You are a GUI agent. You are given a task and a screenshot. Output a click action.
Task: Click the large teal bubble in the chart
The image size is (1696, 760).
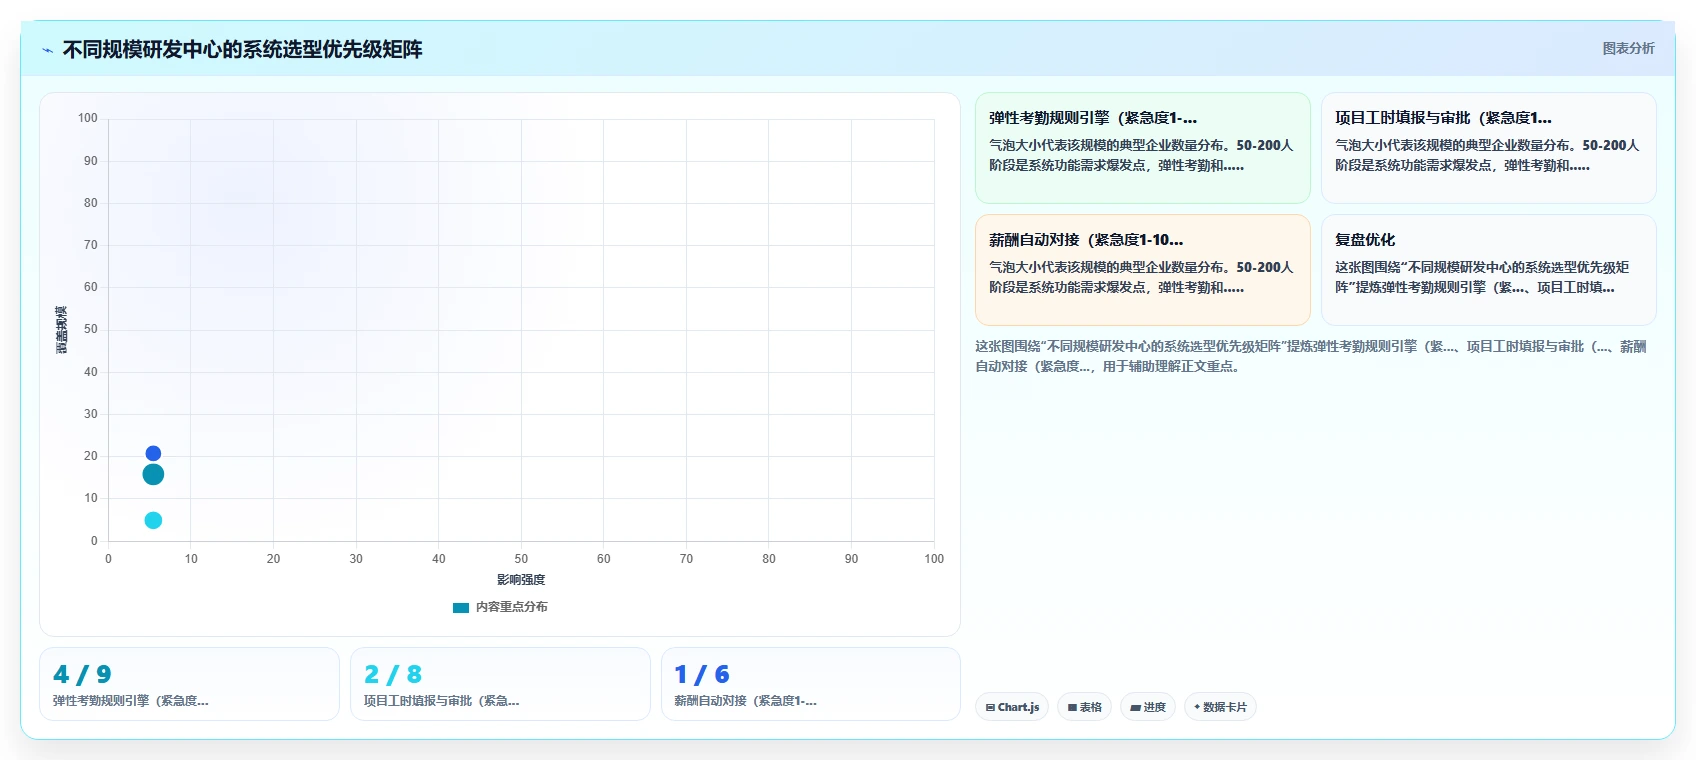pos(153,474)
